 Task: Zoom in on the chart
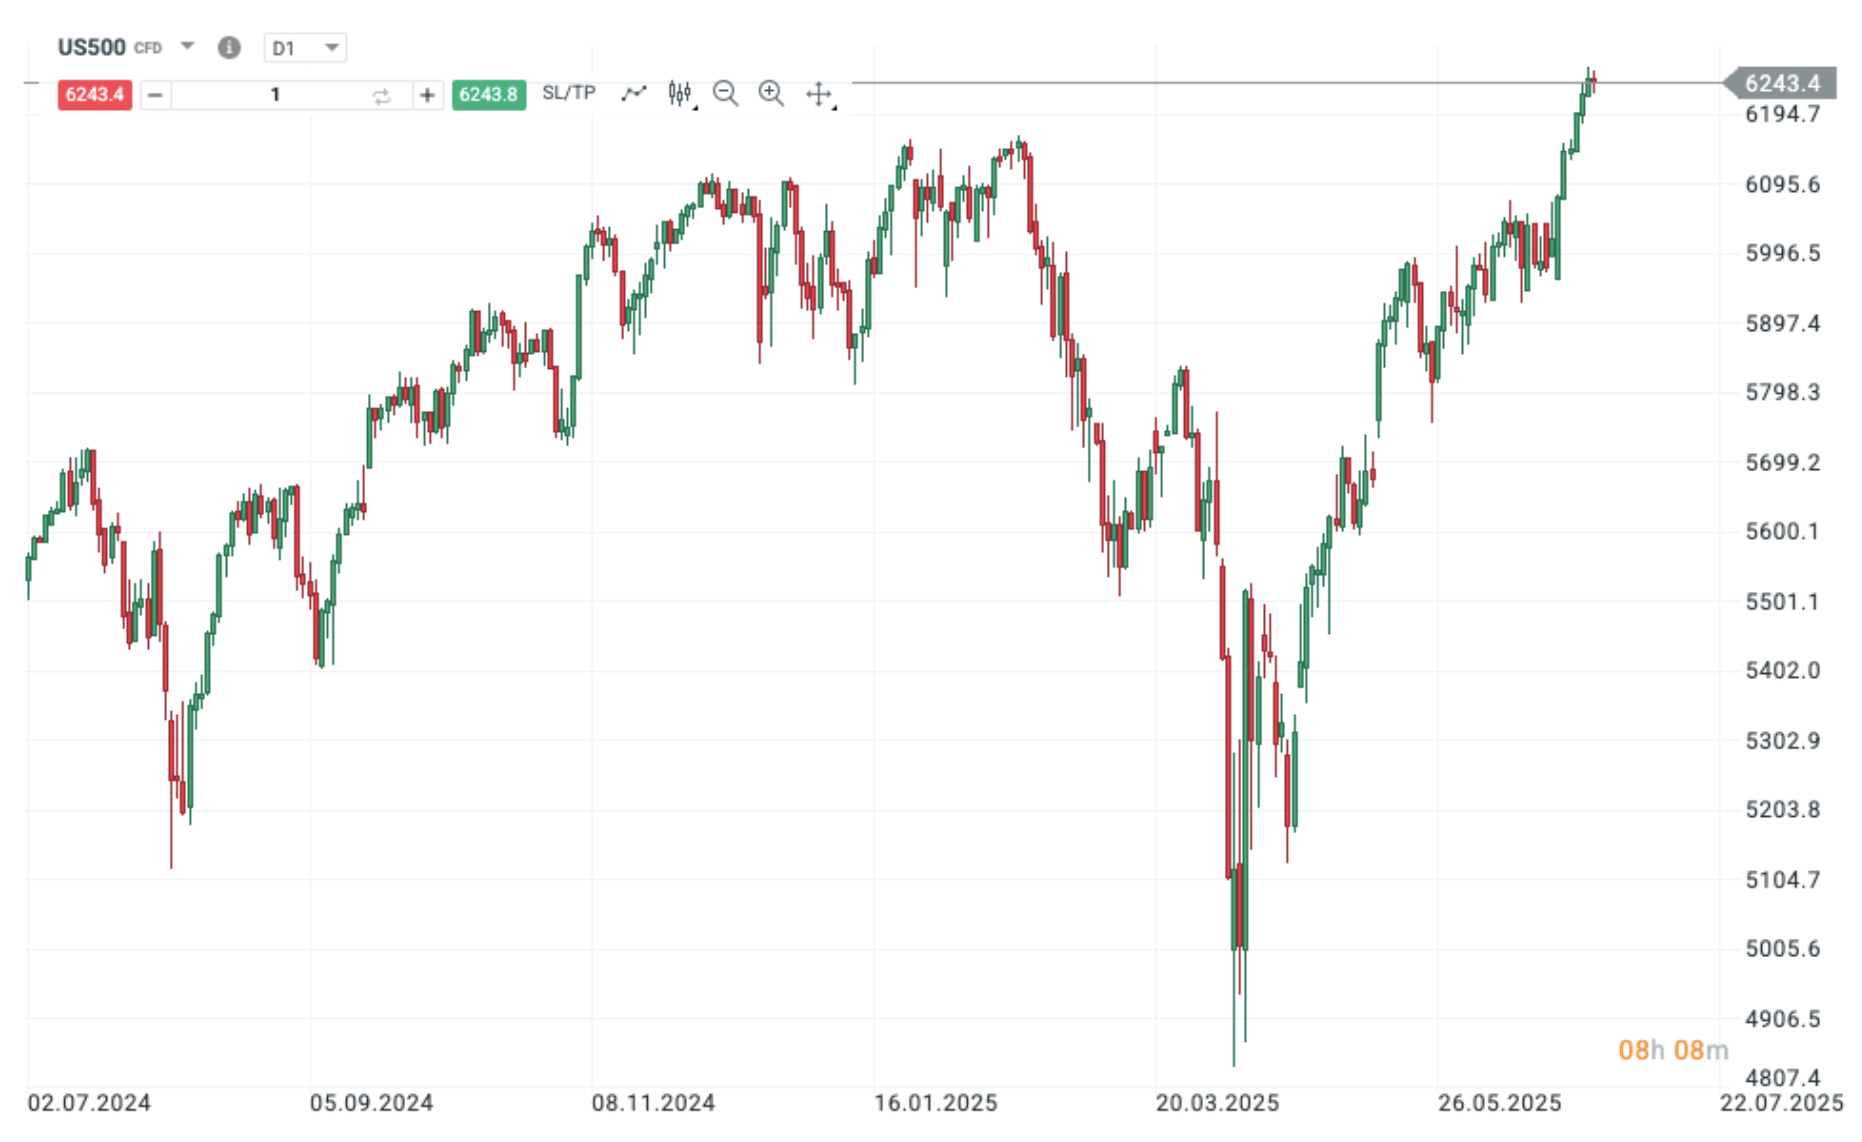point(771,94)
